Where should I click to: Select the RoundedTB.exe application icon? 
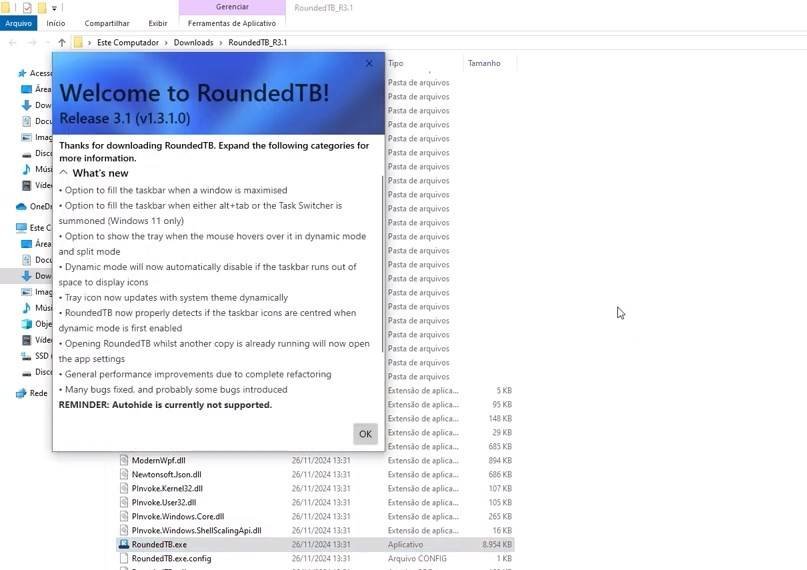coord(124,544)
